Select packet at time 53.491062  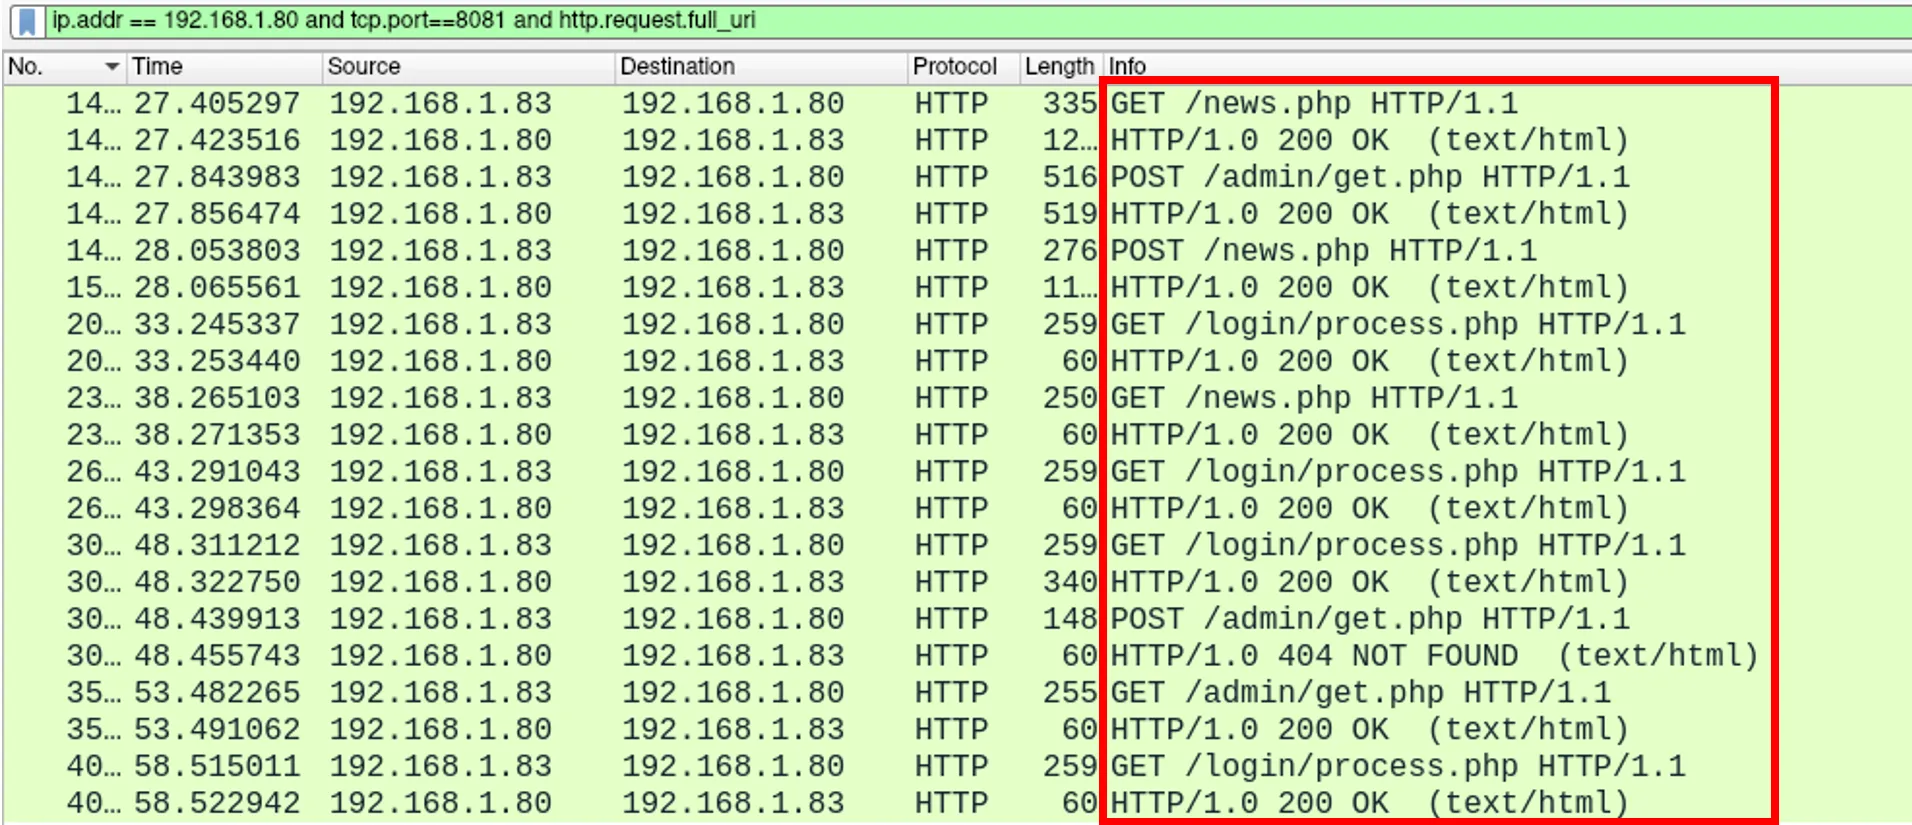coord(956,730)
